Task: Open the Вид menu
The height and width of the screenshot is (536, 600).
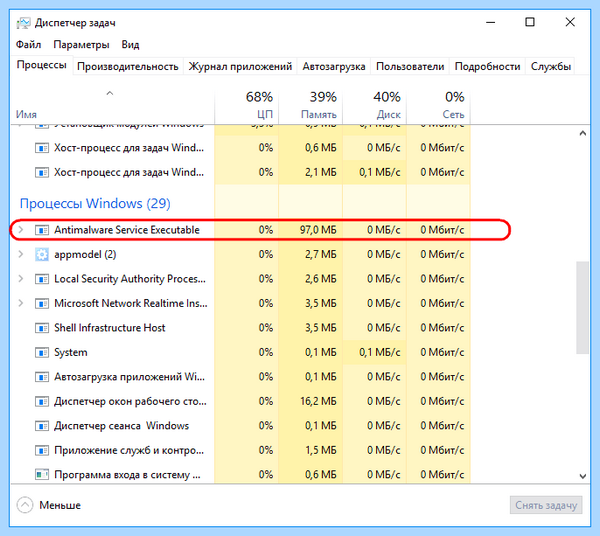Action: pyautogui.click(x=130, y=44)
